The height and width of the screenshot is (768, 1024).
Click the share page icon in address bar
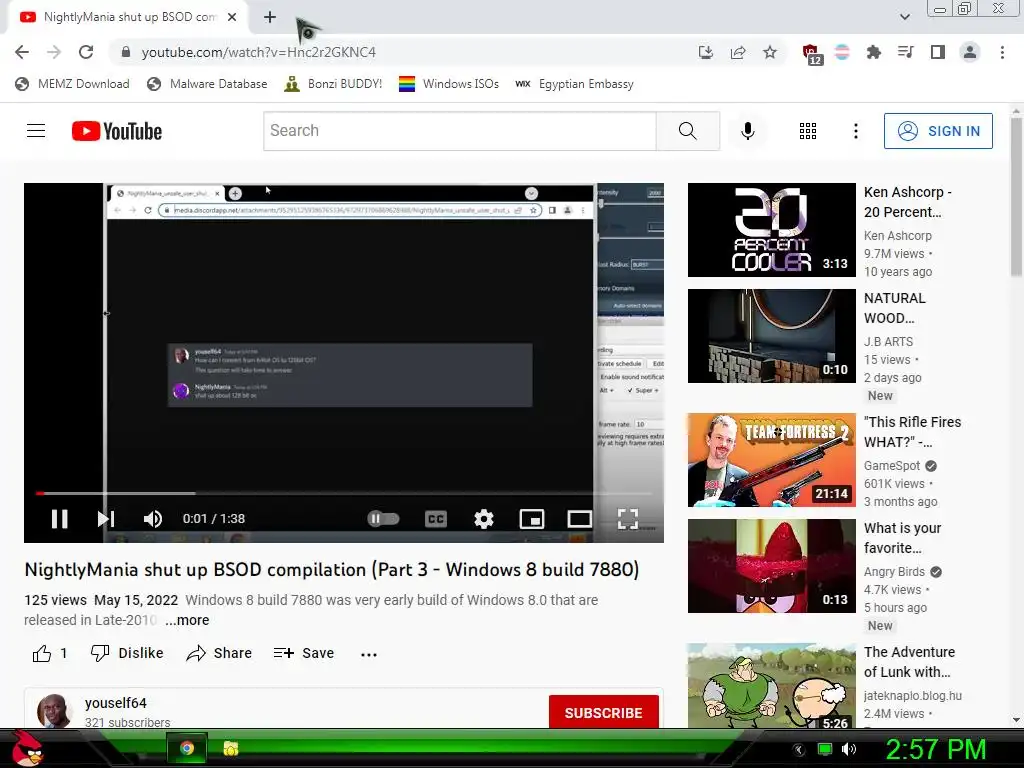[x=738, y=52]
